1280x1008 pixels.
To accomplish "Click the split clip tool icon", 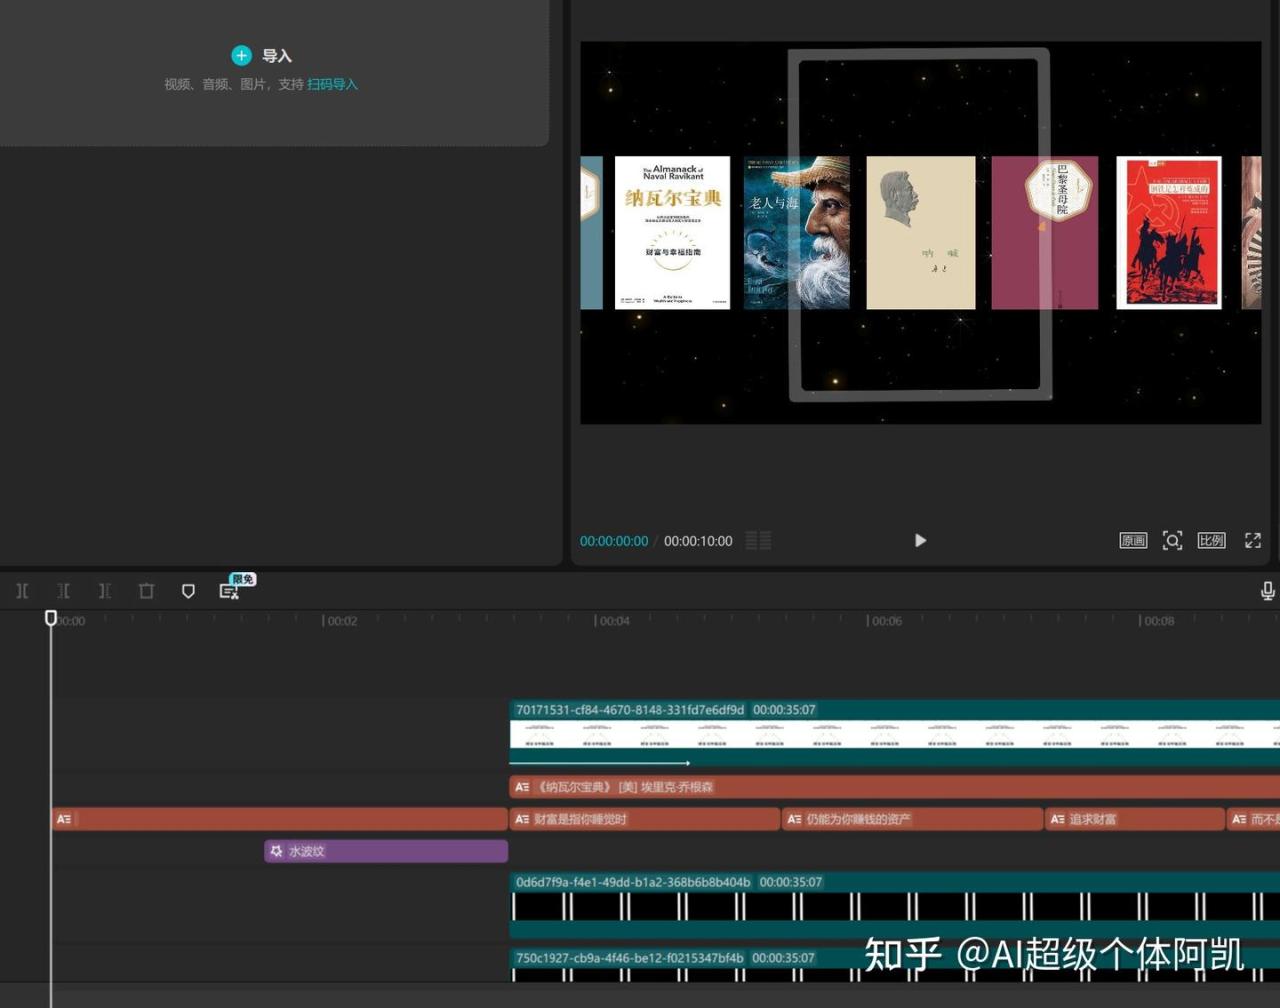I will [x=22, y=591].
